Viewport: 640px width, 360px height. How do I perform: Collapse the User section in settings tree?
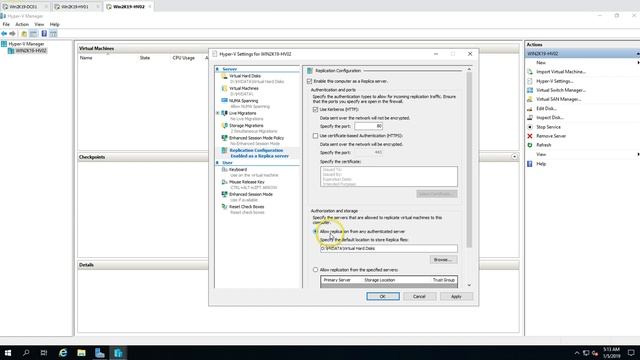(218, 163)
